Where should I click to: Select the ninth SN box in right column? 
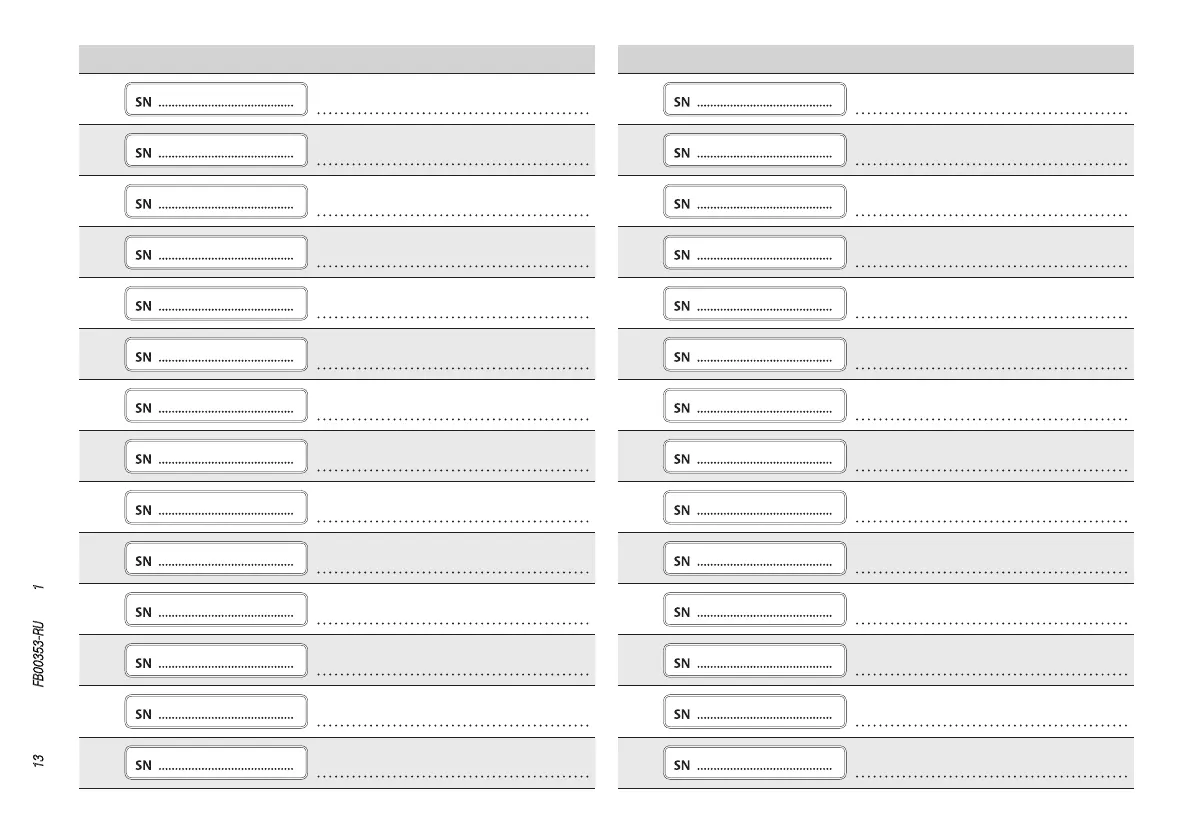754,508
